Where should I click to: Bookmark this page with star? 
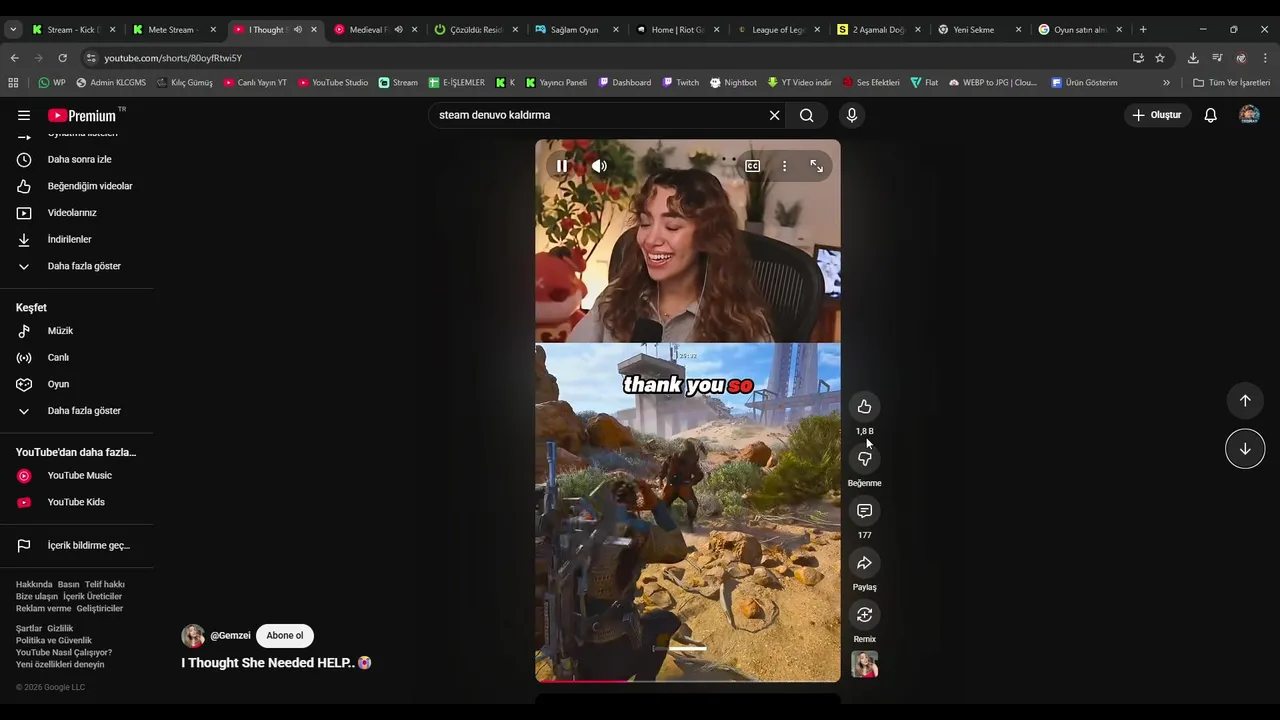click(1160, 58)
